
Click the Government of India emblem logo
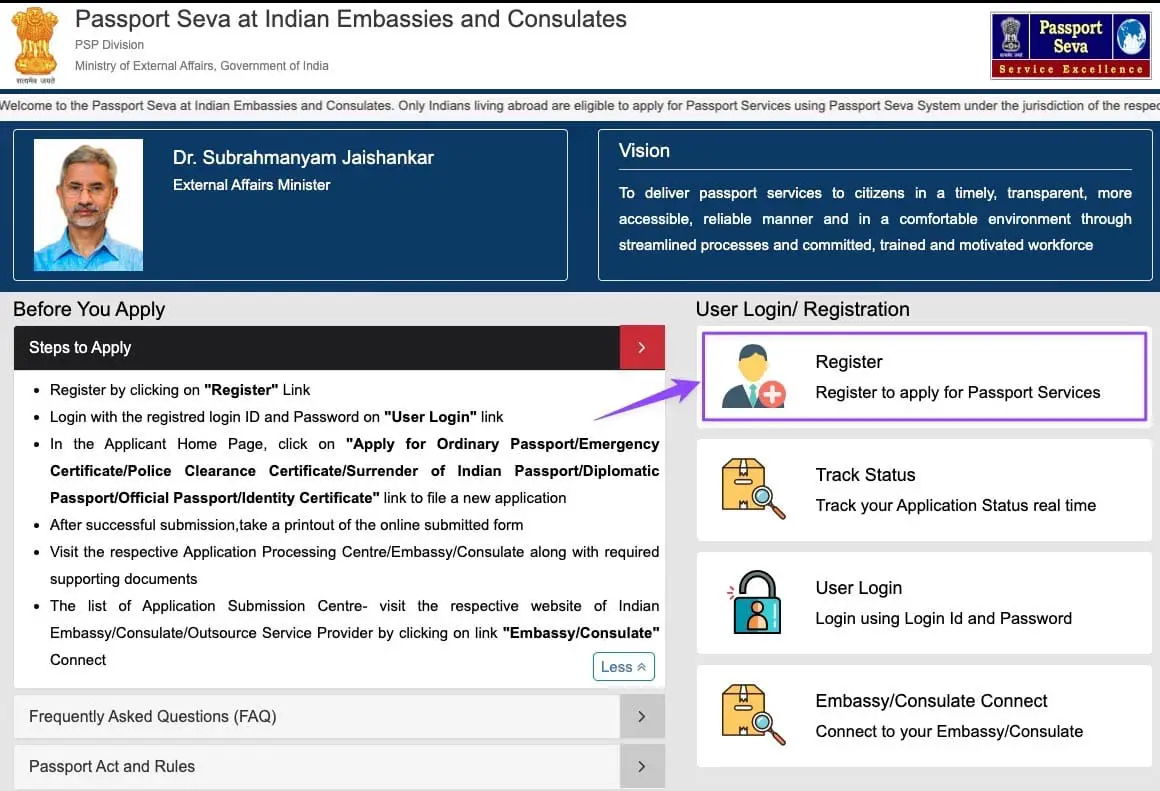35,44
